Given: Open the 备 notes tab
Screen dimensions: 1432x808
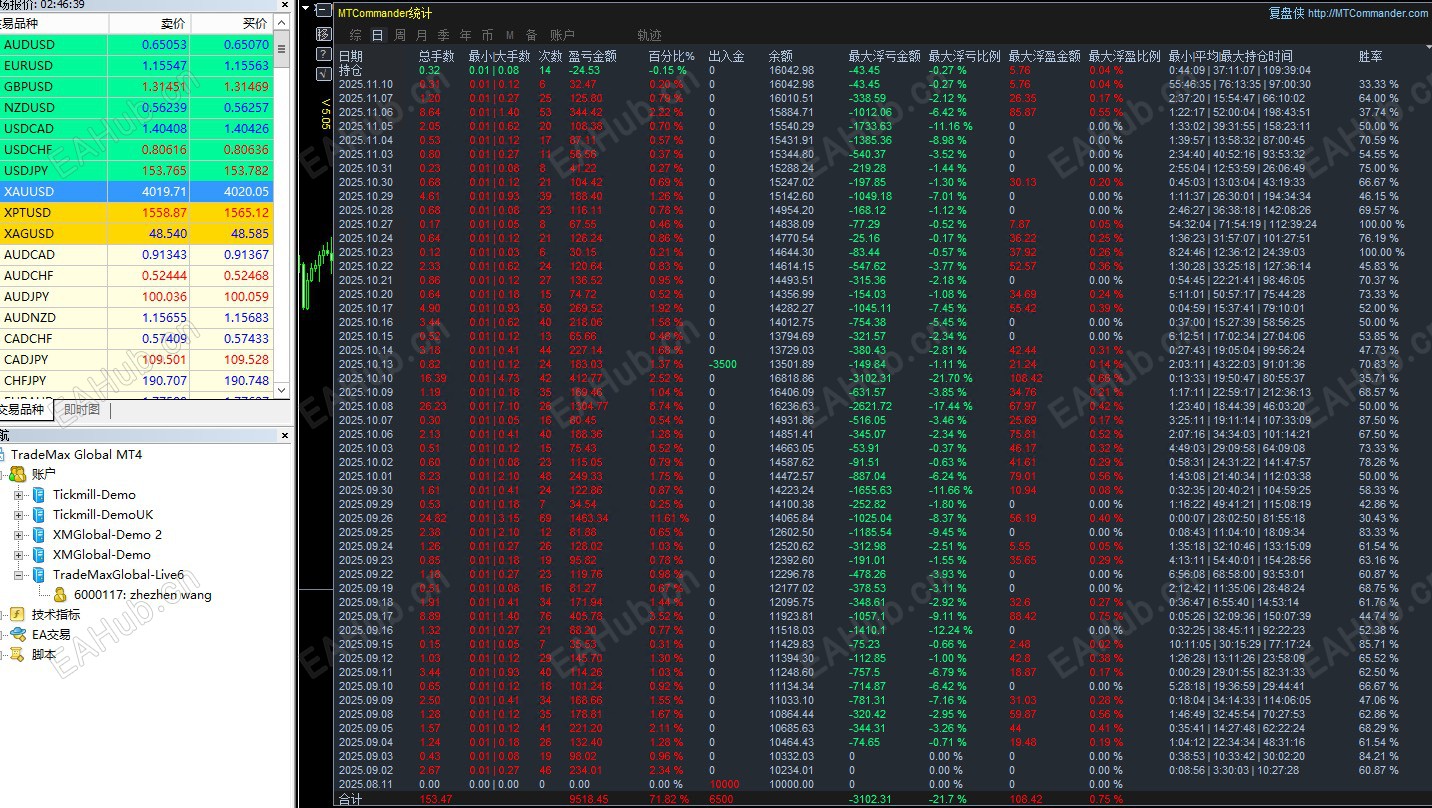Looking at the screenshot, I should pos(531,35).
